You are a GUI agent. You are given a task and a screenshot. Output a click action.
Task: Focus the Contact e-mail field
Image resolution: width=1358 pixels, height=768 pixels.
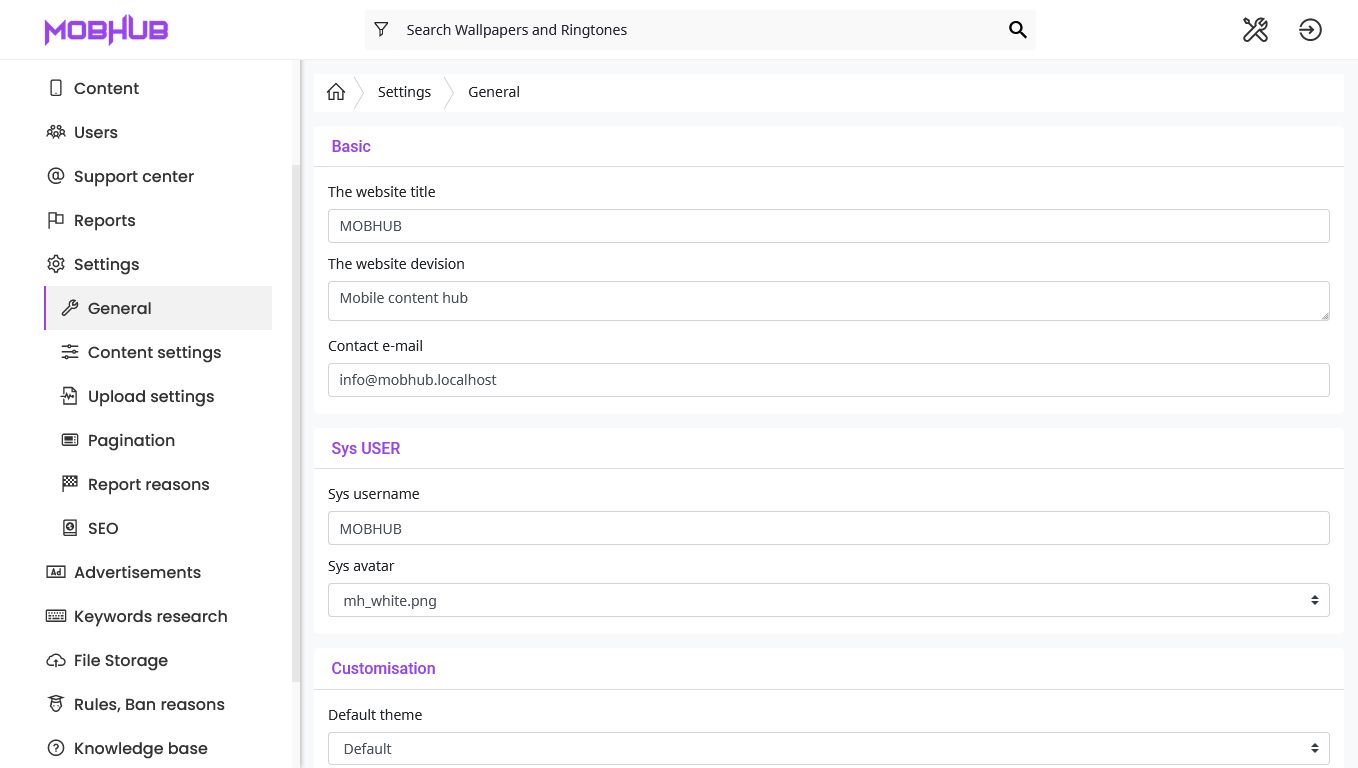click(x=828, y=380)
